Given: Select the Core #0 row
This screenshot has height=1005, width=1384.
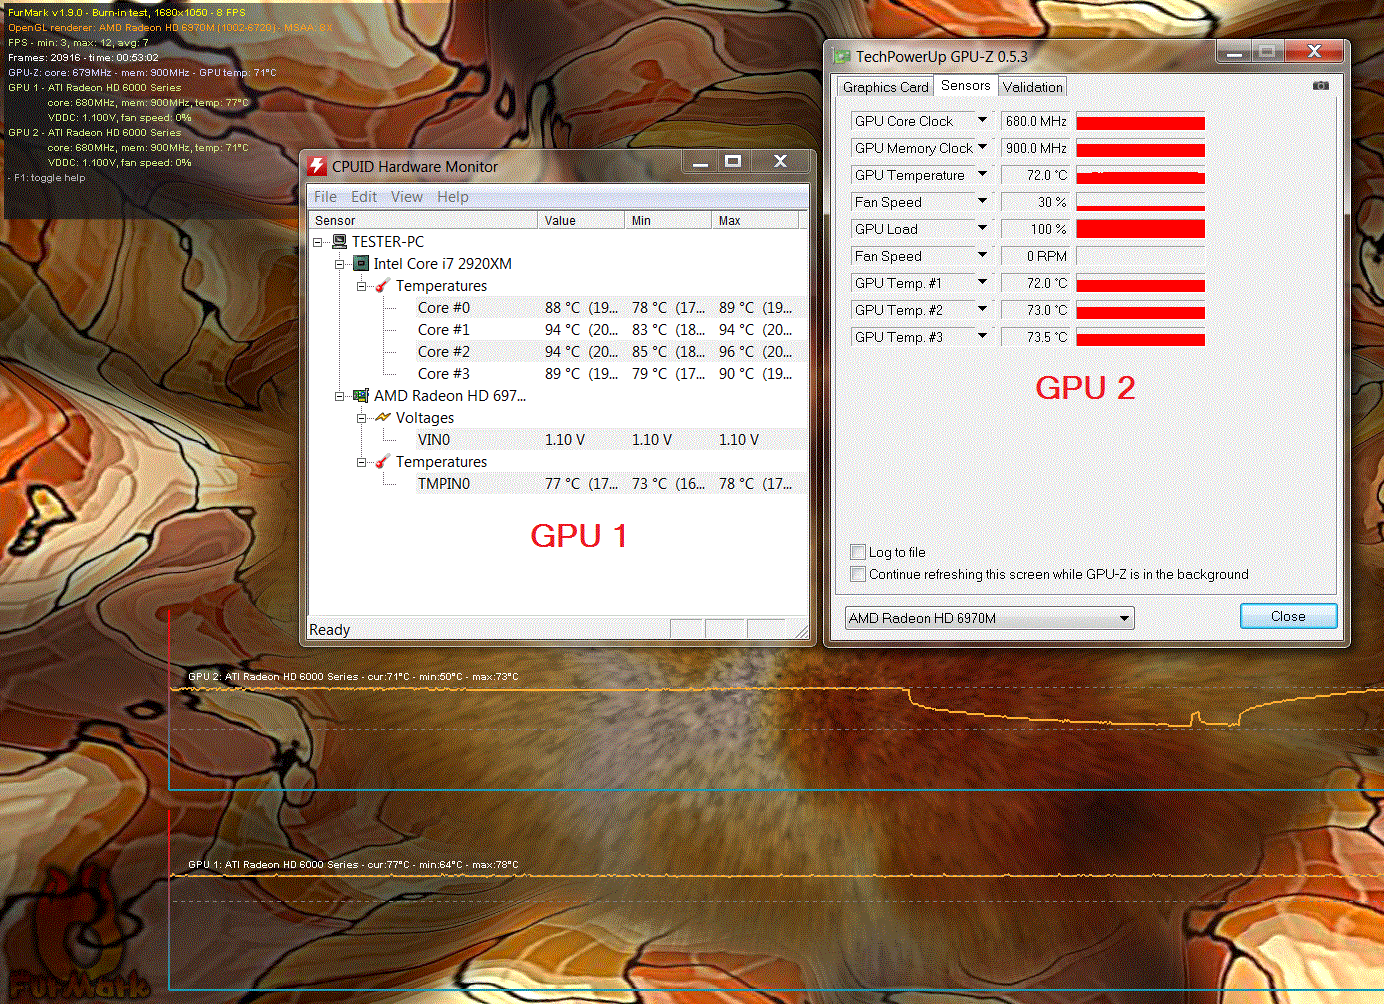Looking at the screenshot, I should click(611, 308).
